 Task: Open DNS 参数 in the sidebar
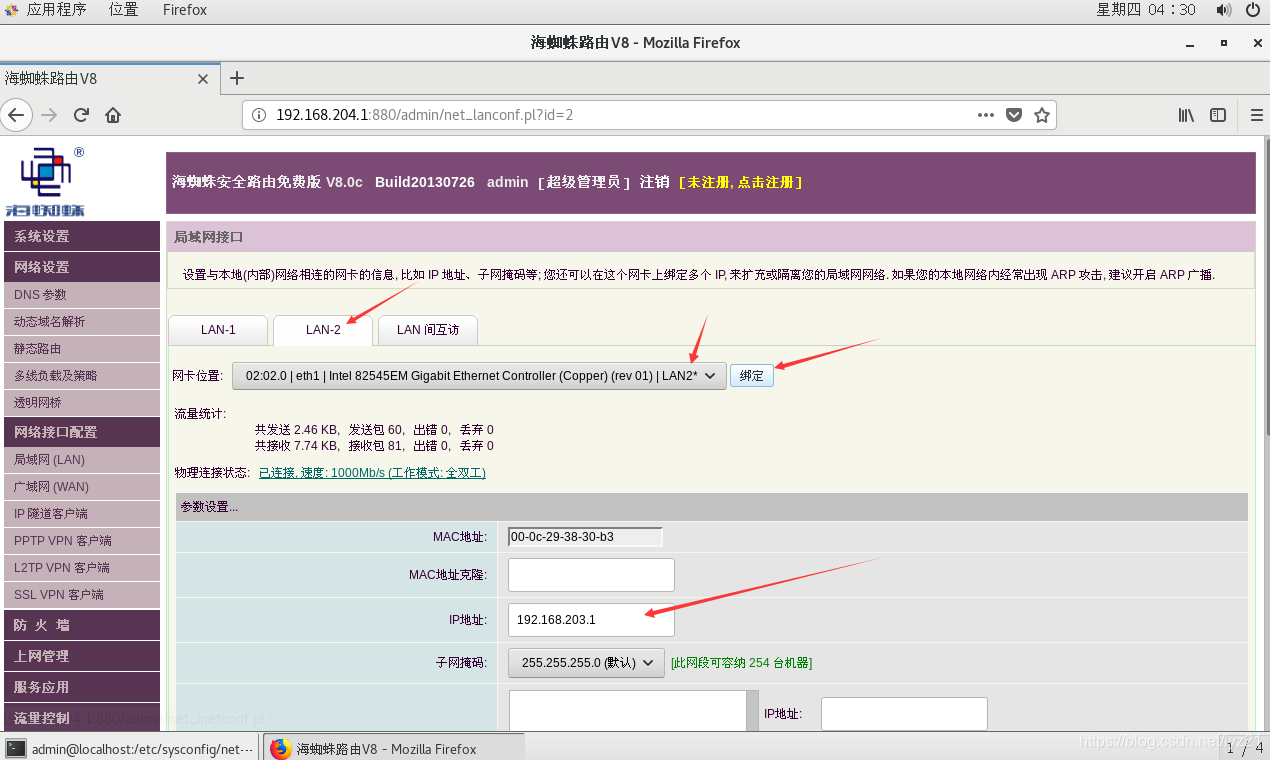pyautogui.click(x=82, y=295)
